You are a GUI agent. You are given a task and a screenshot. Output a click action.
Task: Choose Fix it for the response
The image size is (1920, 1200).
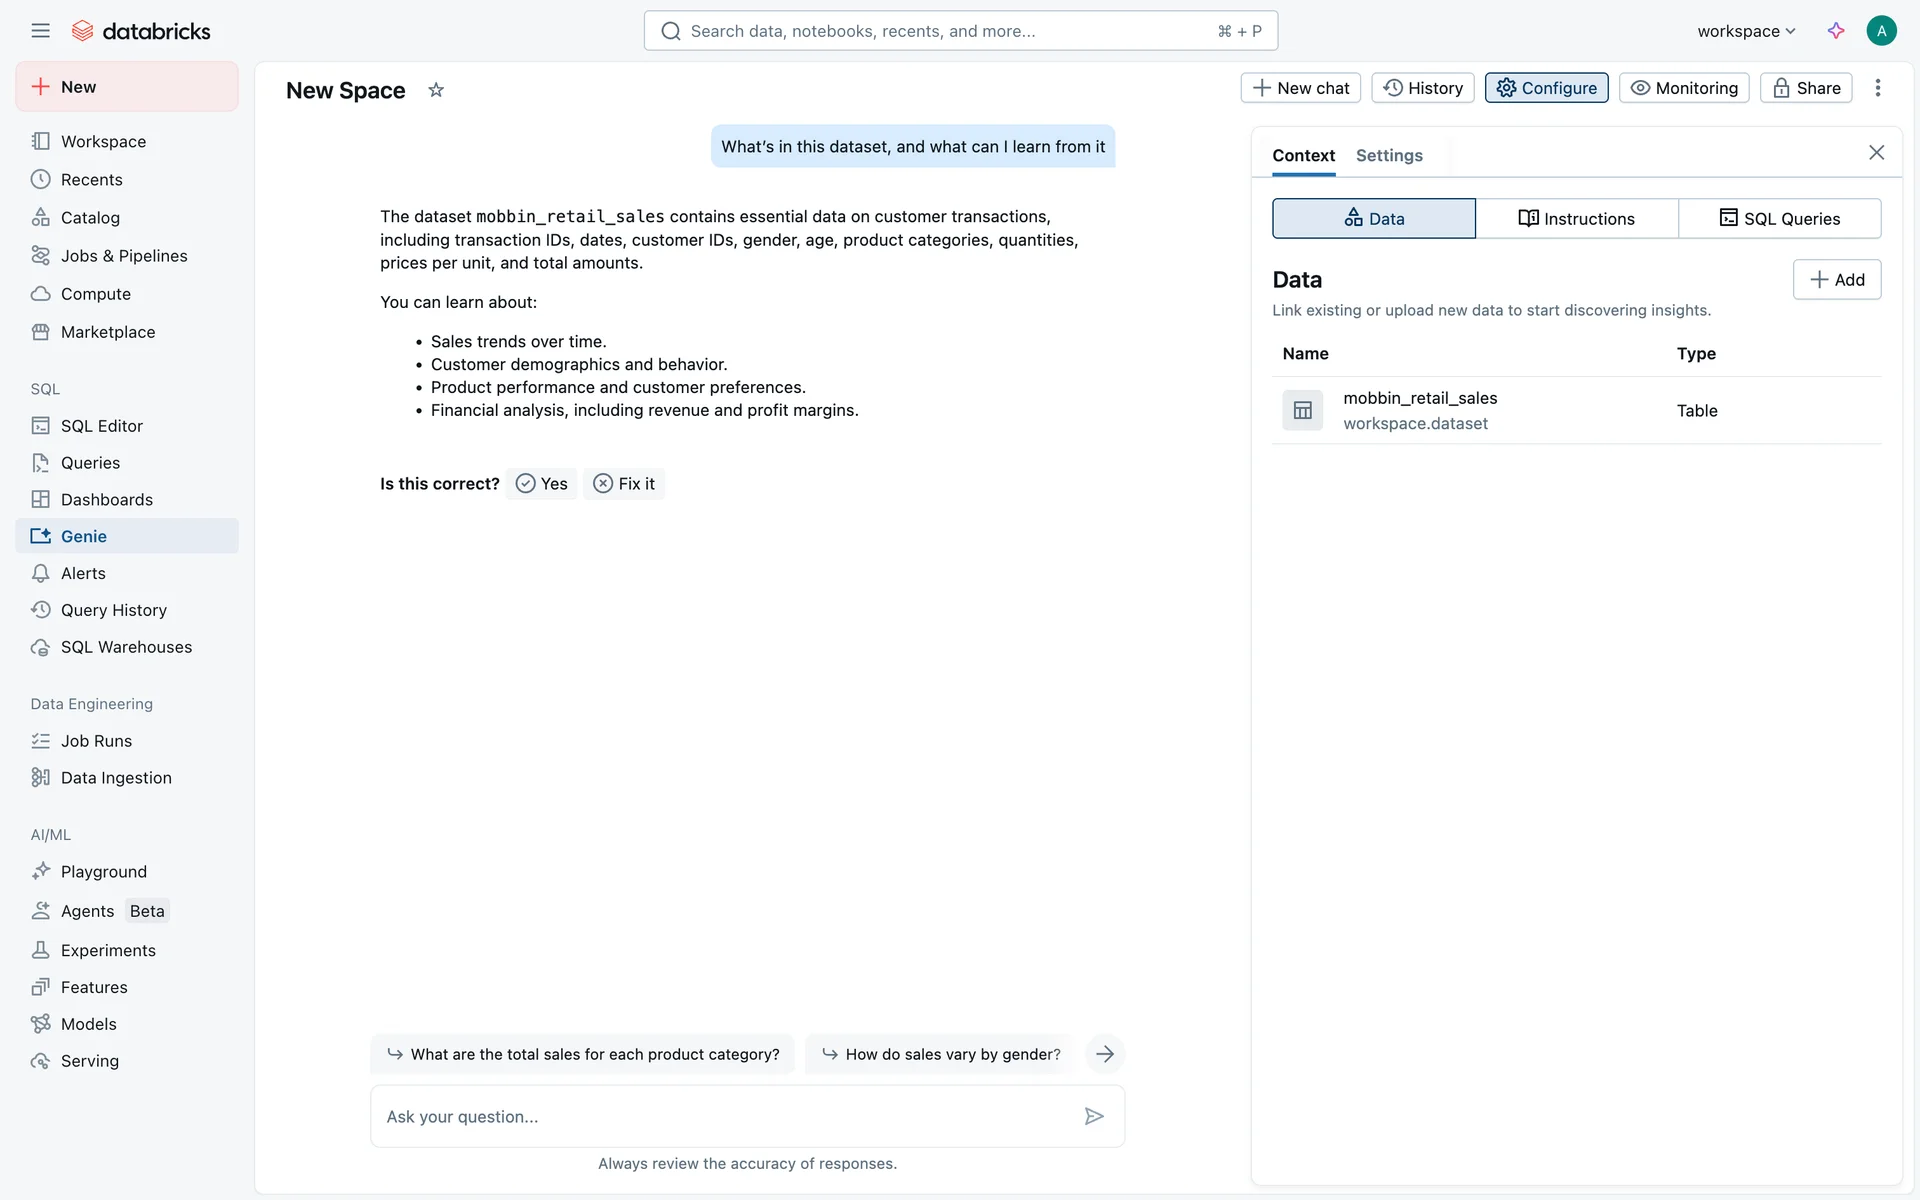coord(624,484)
